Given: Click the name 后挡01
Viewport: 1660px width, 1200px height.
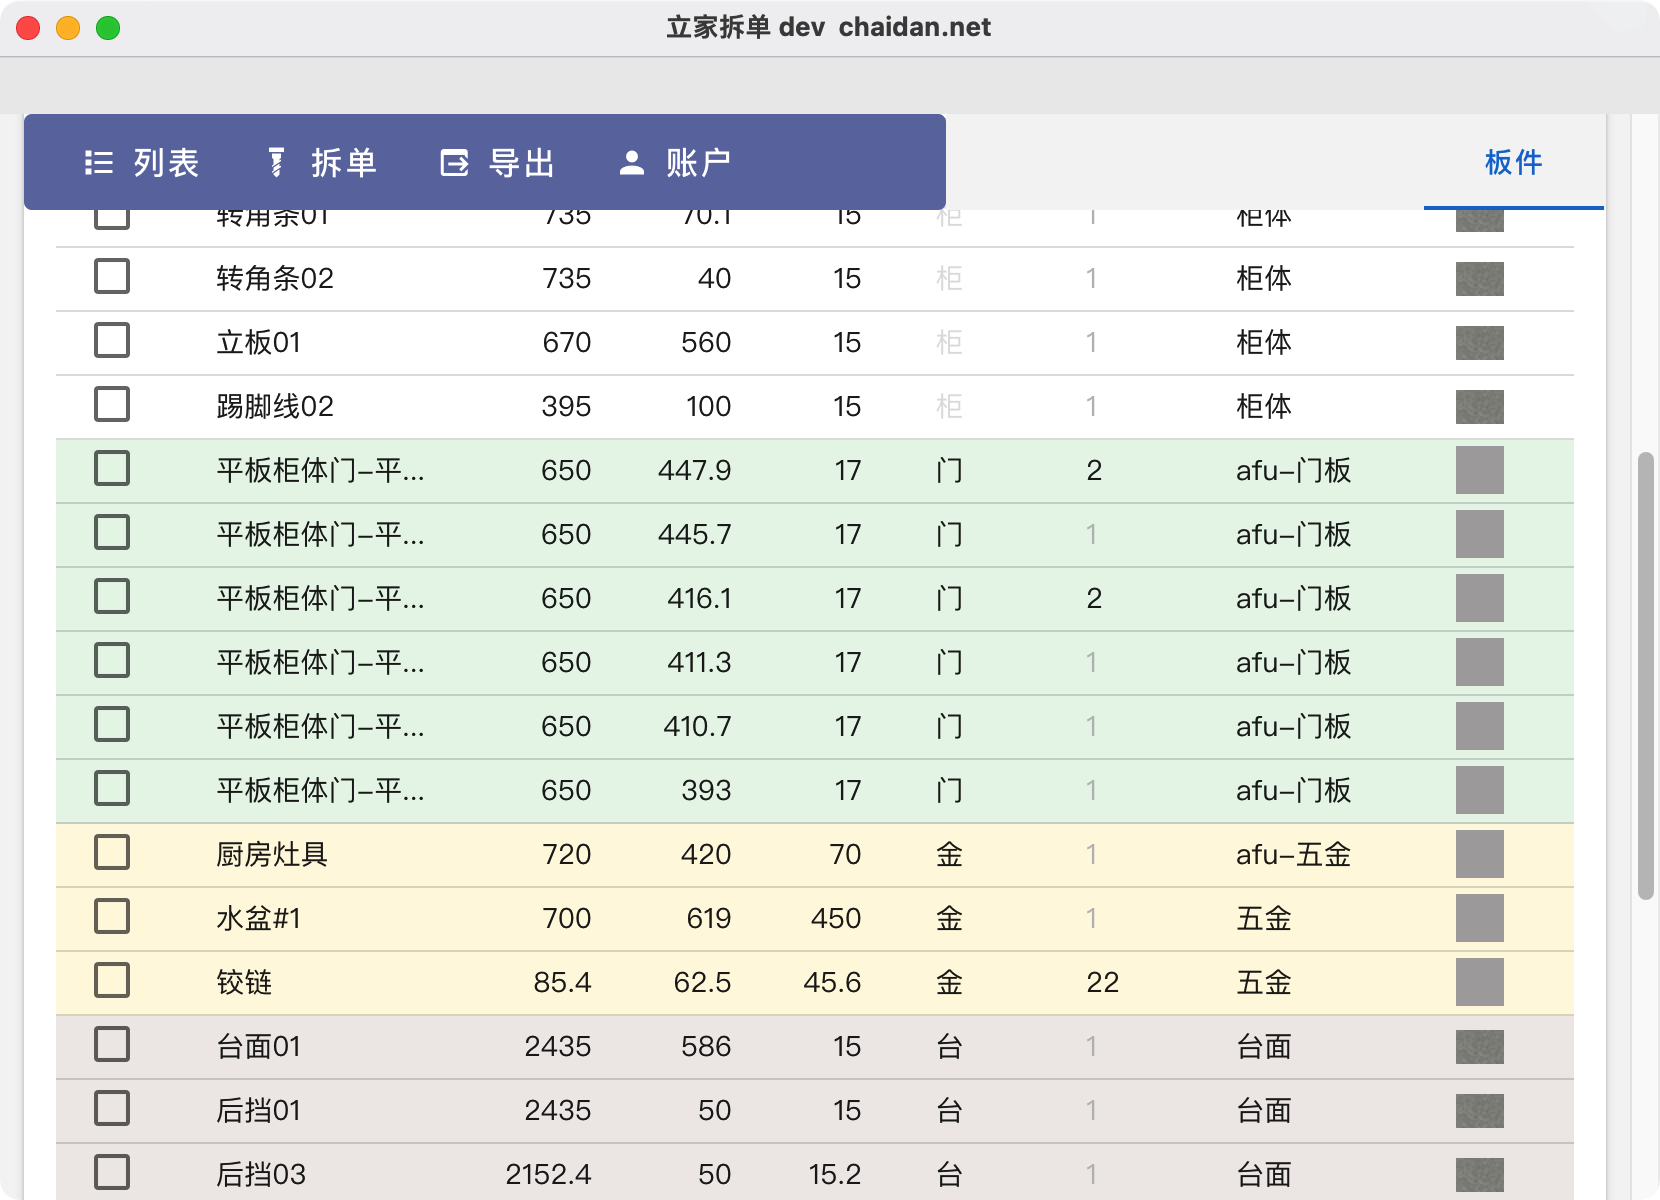Looking at the screenshot, I should click(258, 1110).
